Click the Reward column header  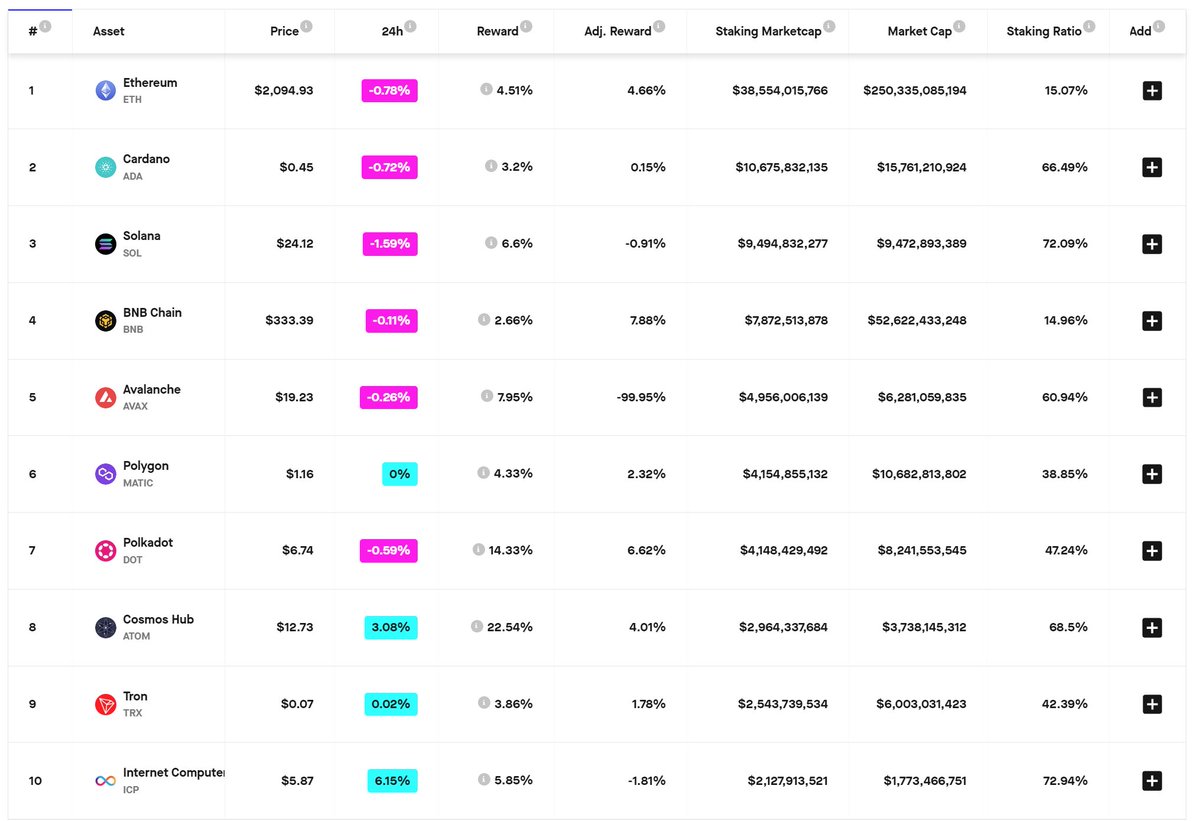(497, 31)
